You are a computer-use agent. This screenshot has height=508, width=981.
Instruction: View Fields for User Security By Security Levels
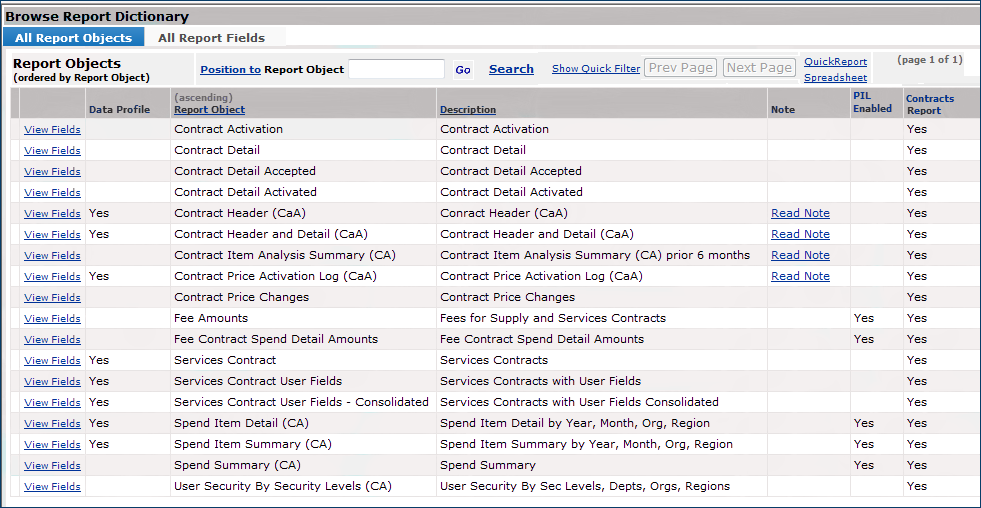point(52,487)
